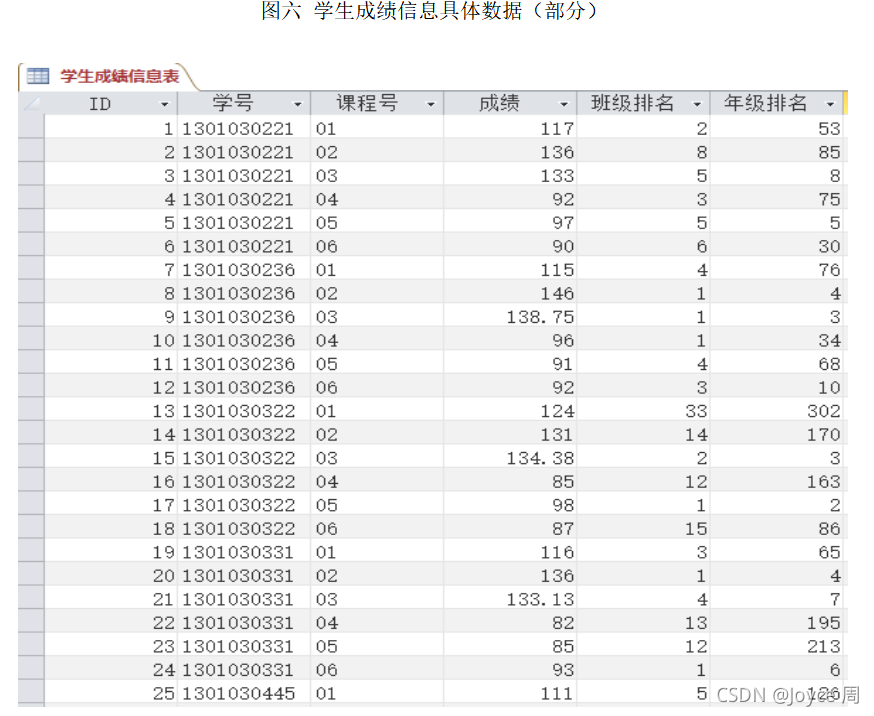874x716 pixels.
Task: Click course number cell in row ID 6
Action: pyautogui.click(x=377, y=245)
